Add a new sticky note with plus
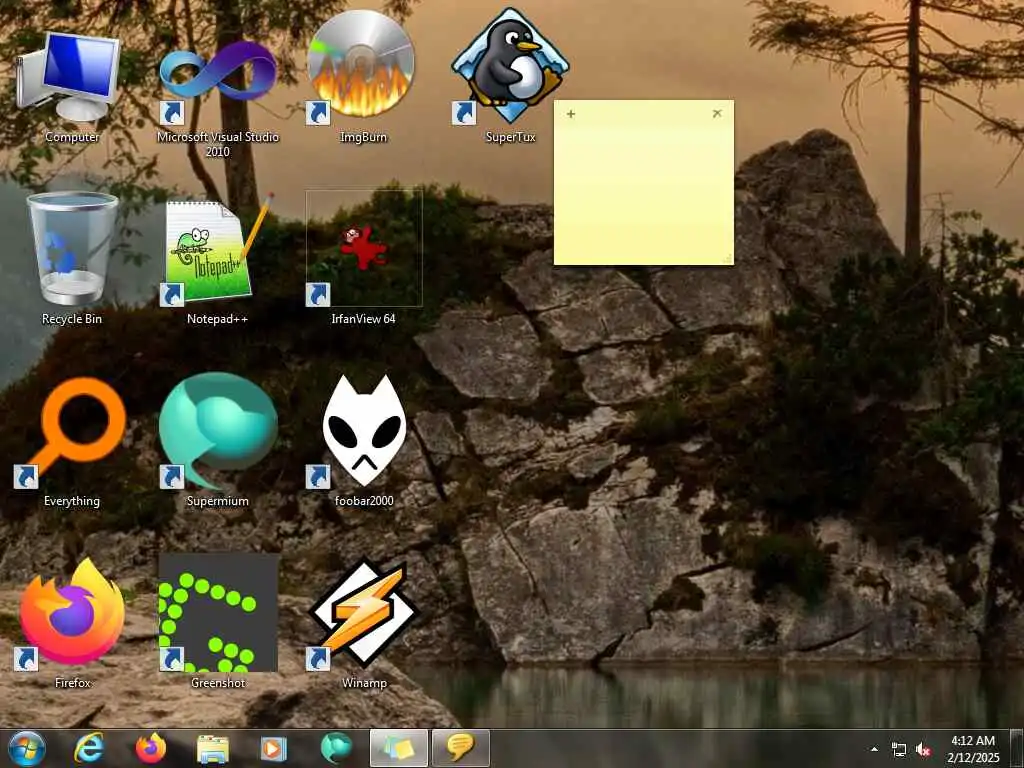 pos(571,114)
